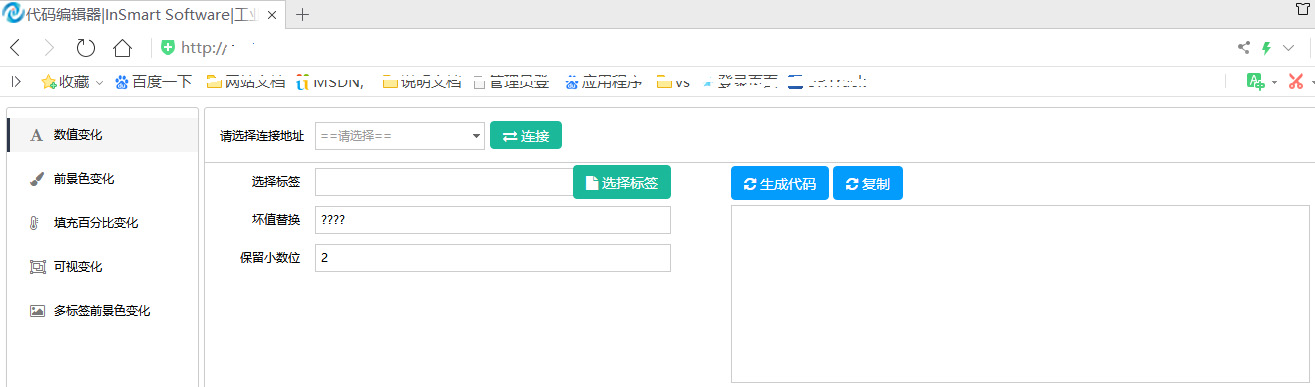Click the letter A icon beside 数值变化
Screen dimensions: 1315x387
tap(37, 135)
